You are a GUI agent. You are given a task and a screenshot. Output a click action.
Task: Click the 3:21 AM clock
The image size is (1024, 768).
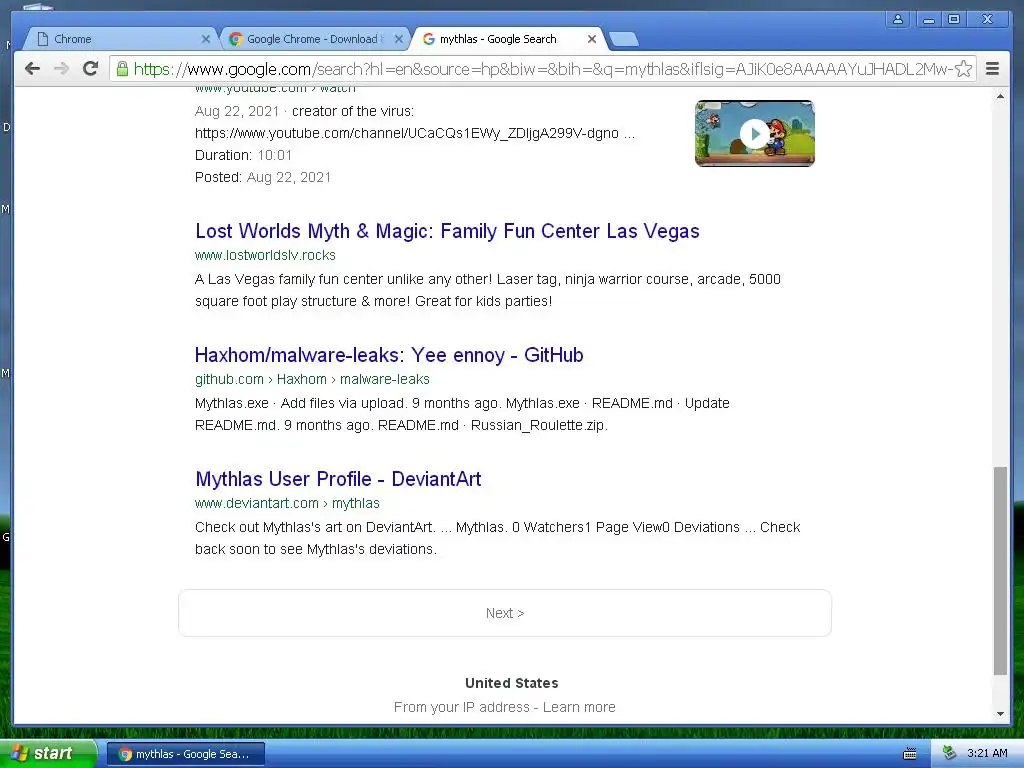click(987, 754)
